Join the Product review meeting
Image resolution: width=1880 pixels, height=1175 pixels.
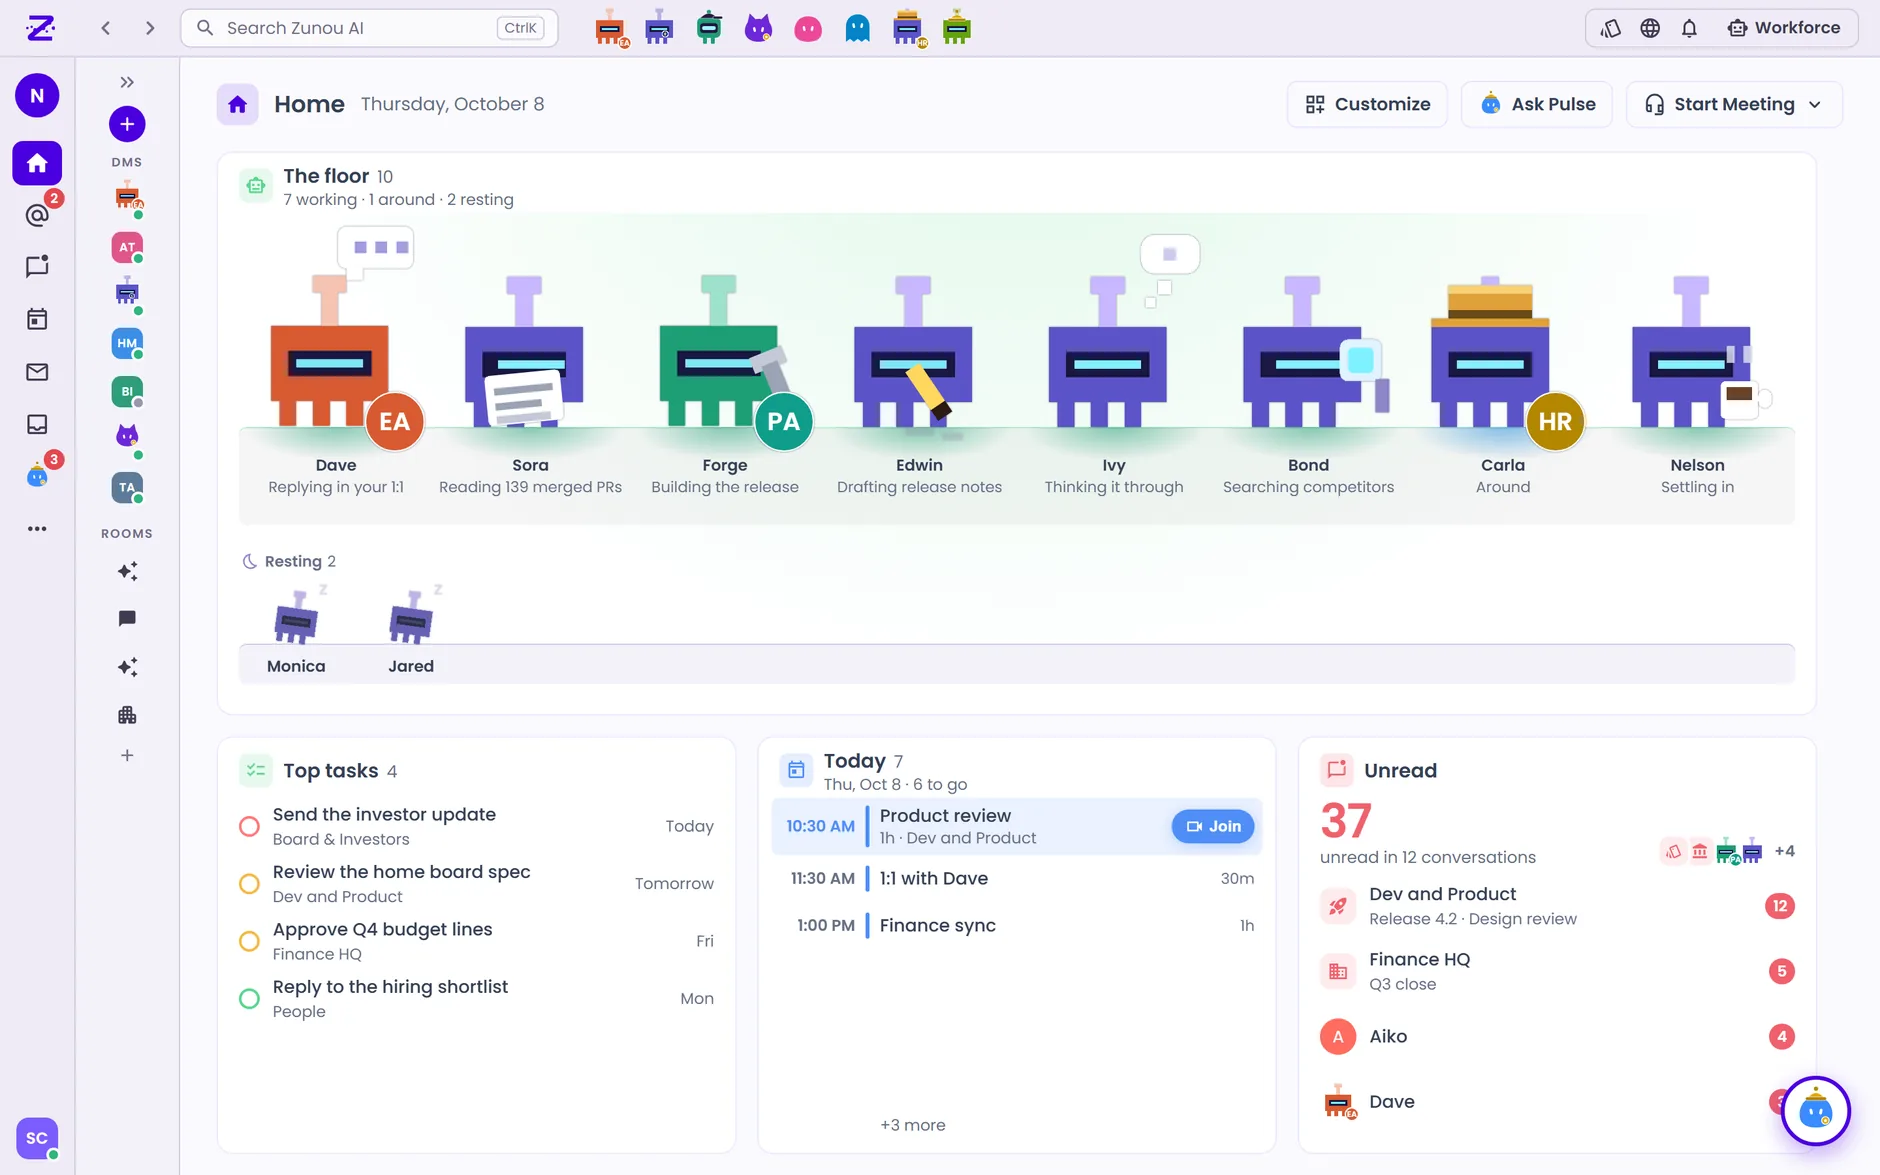[1213, 826]
